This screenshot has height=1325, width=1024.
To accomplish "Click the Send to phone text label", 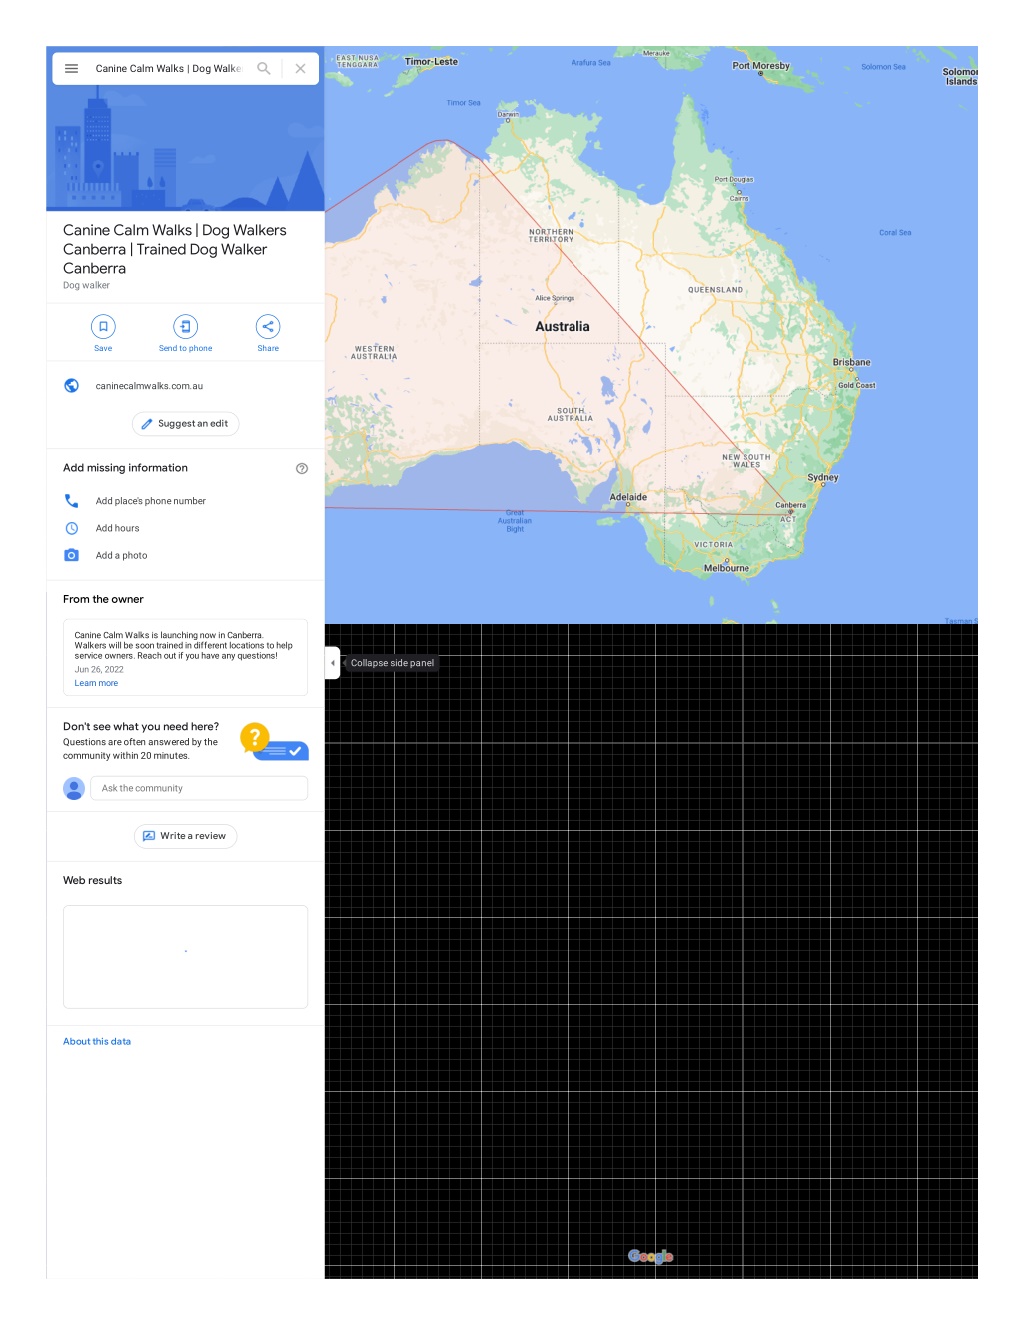I will [x=185, y=348].
